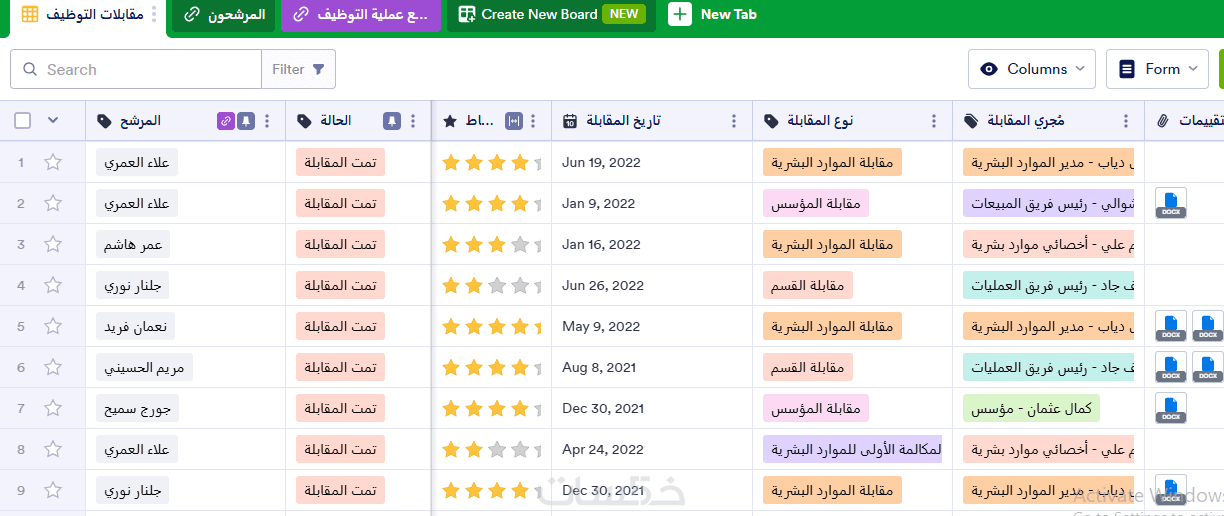Set the star rating in row 8
The width and height of the screenshot is (1224, 516).
(491, 449)
